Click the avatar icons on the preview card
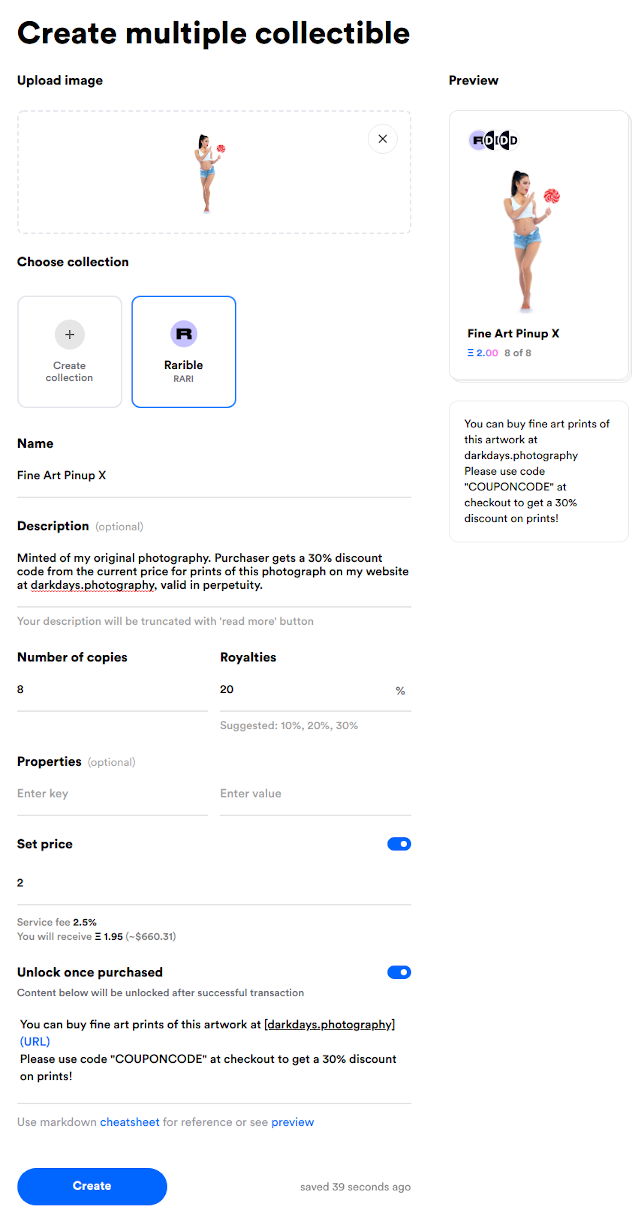Viewport: 641px width, 1219px height. coord(494,140)
